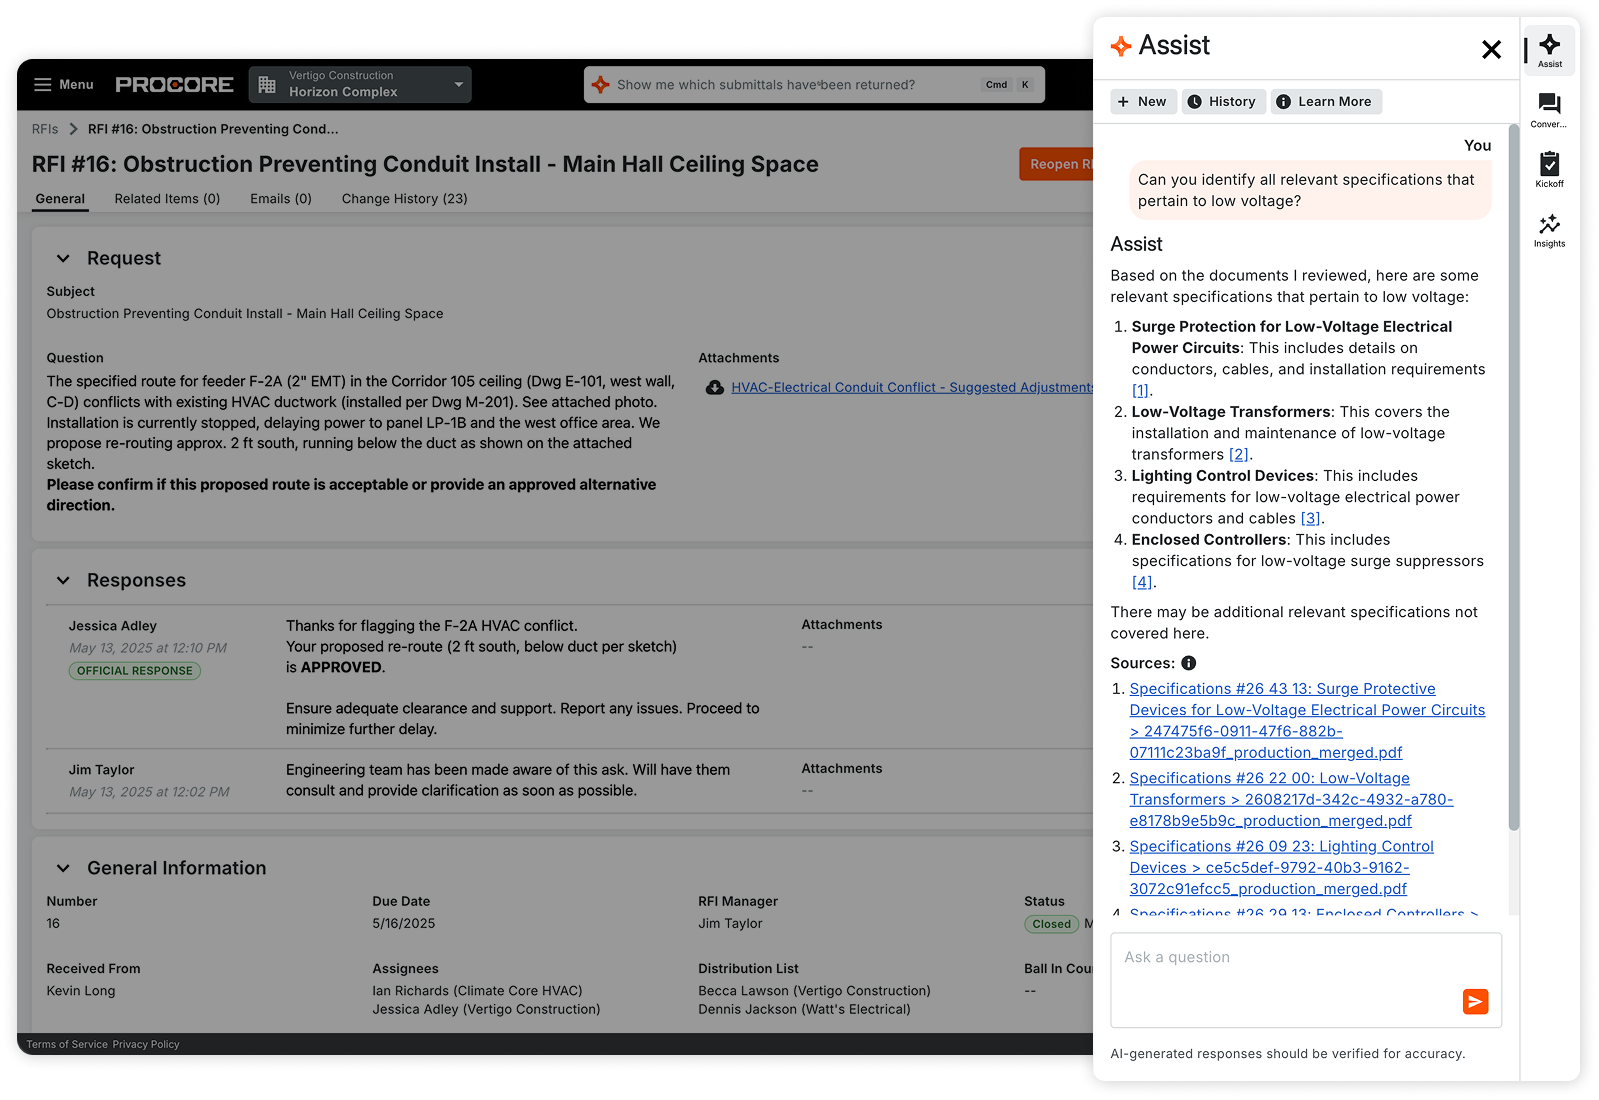The height and width of the screenshot is (1100, 1599).
Task: Collapse the Request section
Action: pos(63,258)
